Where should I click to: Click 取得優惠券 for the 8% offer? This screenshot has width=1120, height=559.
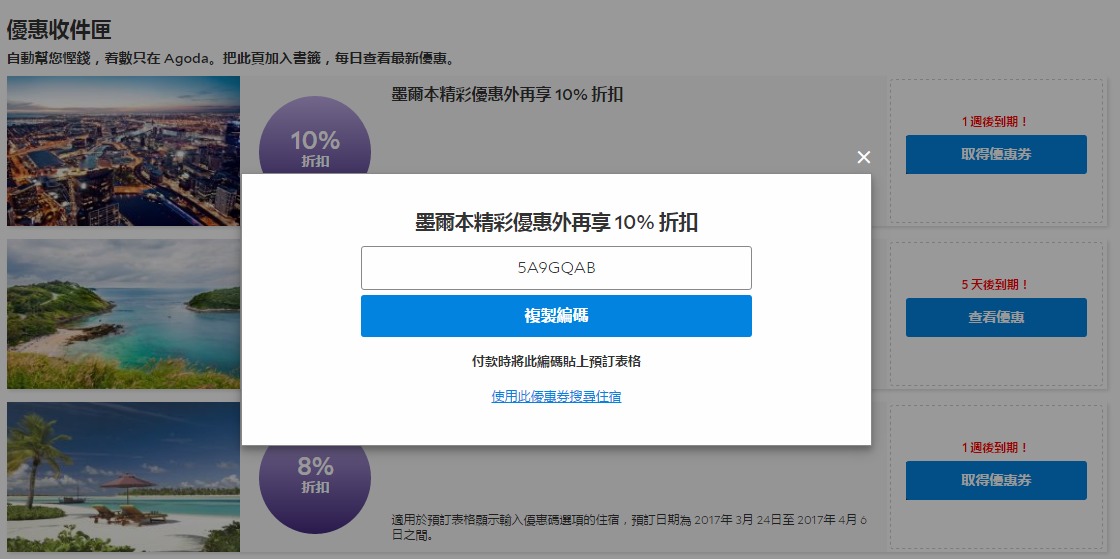pyautogui.click(x=995, y=480)
